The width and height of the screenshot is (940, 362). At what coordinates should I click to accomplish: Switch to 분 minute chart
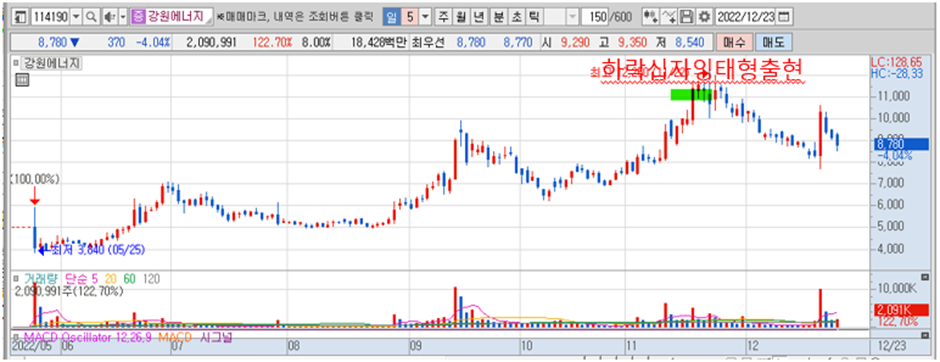(498, 17)
